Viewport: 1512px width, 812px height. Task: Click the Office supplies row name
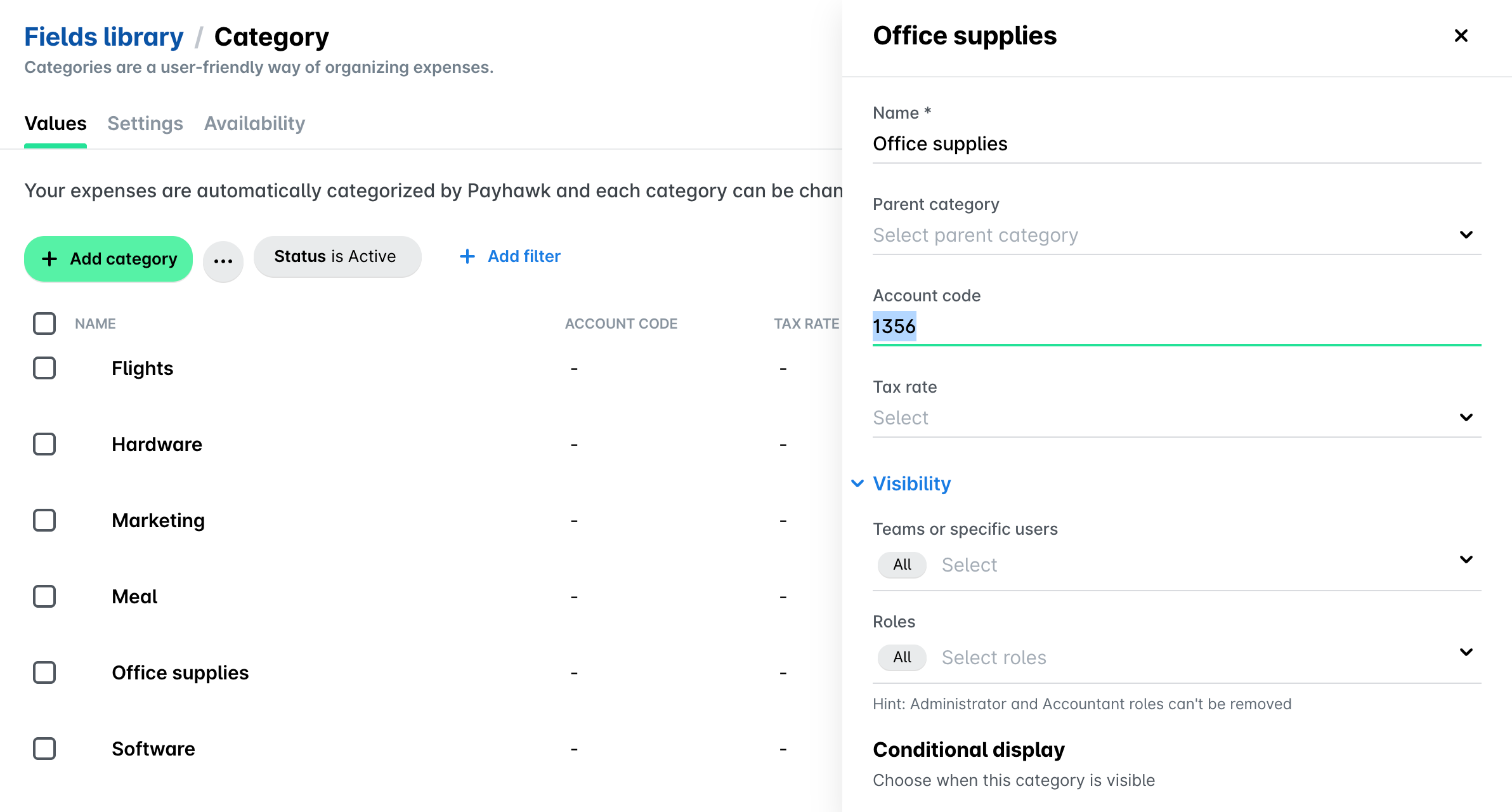(180, 672)
